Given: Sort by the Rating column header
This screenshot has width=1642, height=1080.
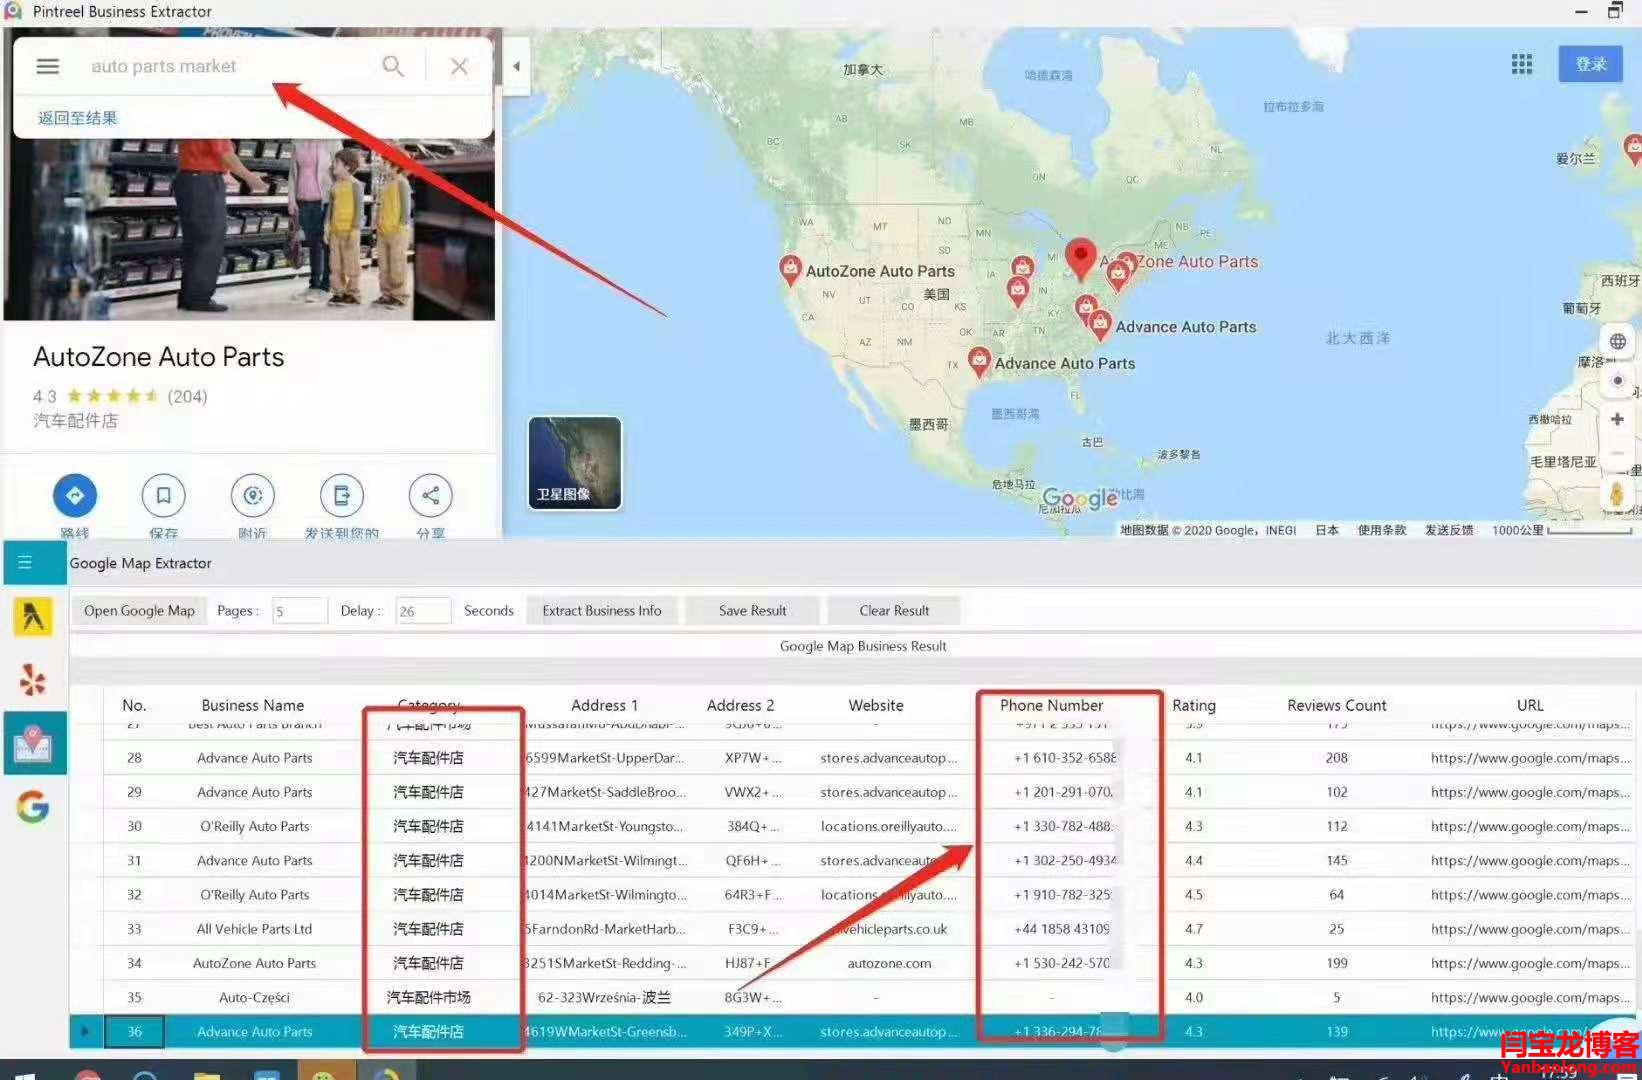Looking at the screenshot, I should [x=1193, y=705].
